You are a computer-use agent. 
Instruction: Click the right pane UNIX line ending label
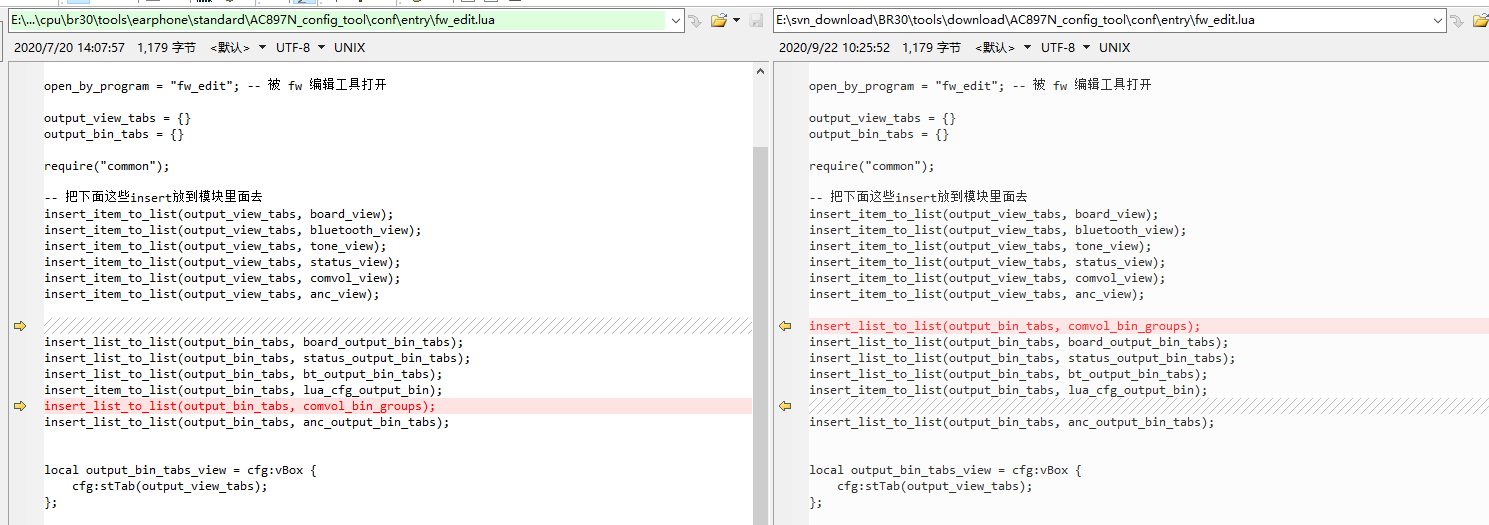[x=1114, y=47]
